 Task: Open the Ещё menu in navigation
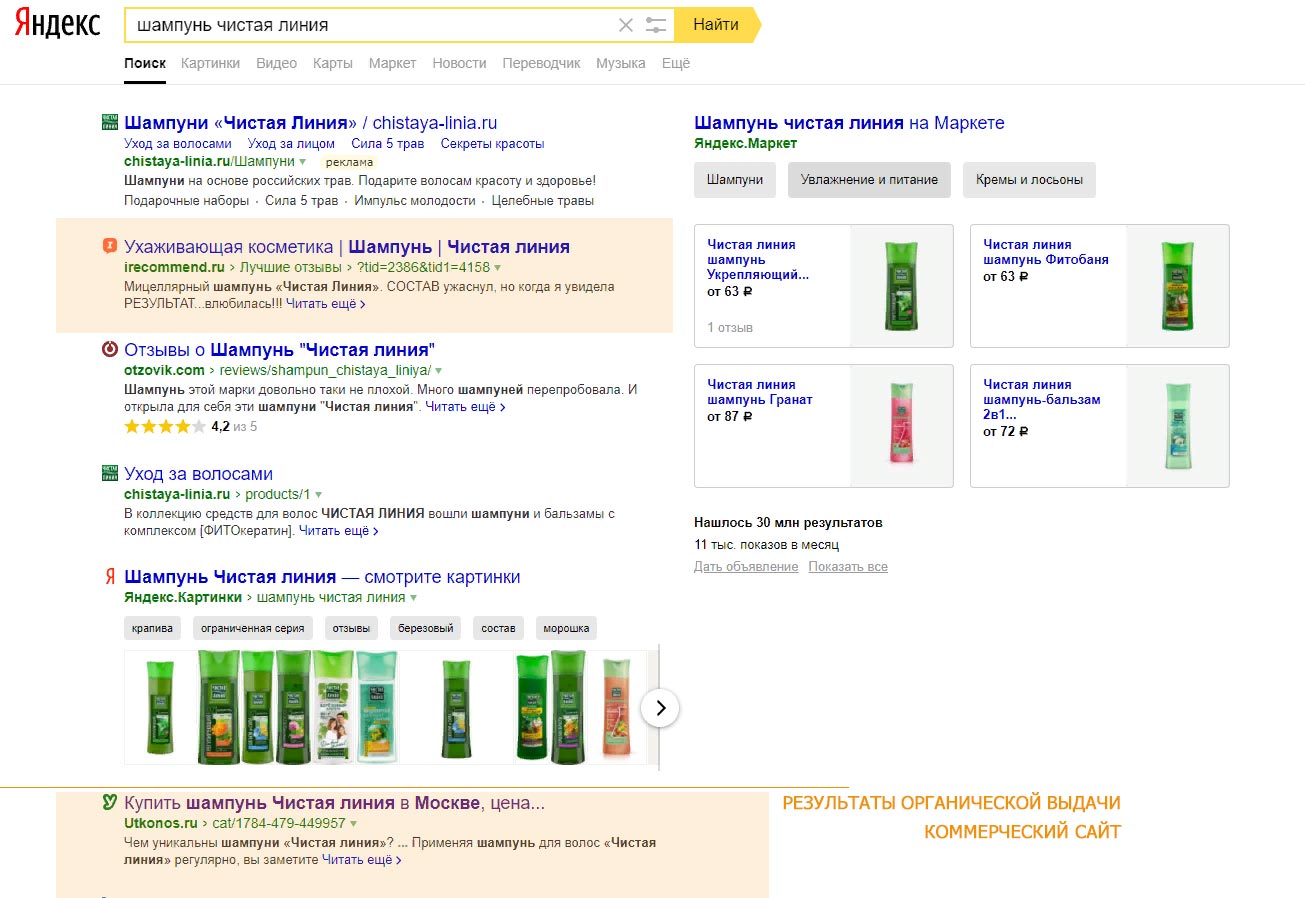pos(676,63)
